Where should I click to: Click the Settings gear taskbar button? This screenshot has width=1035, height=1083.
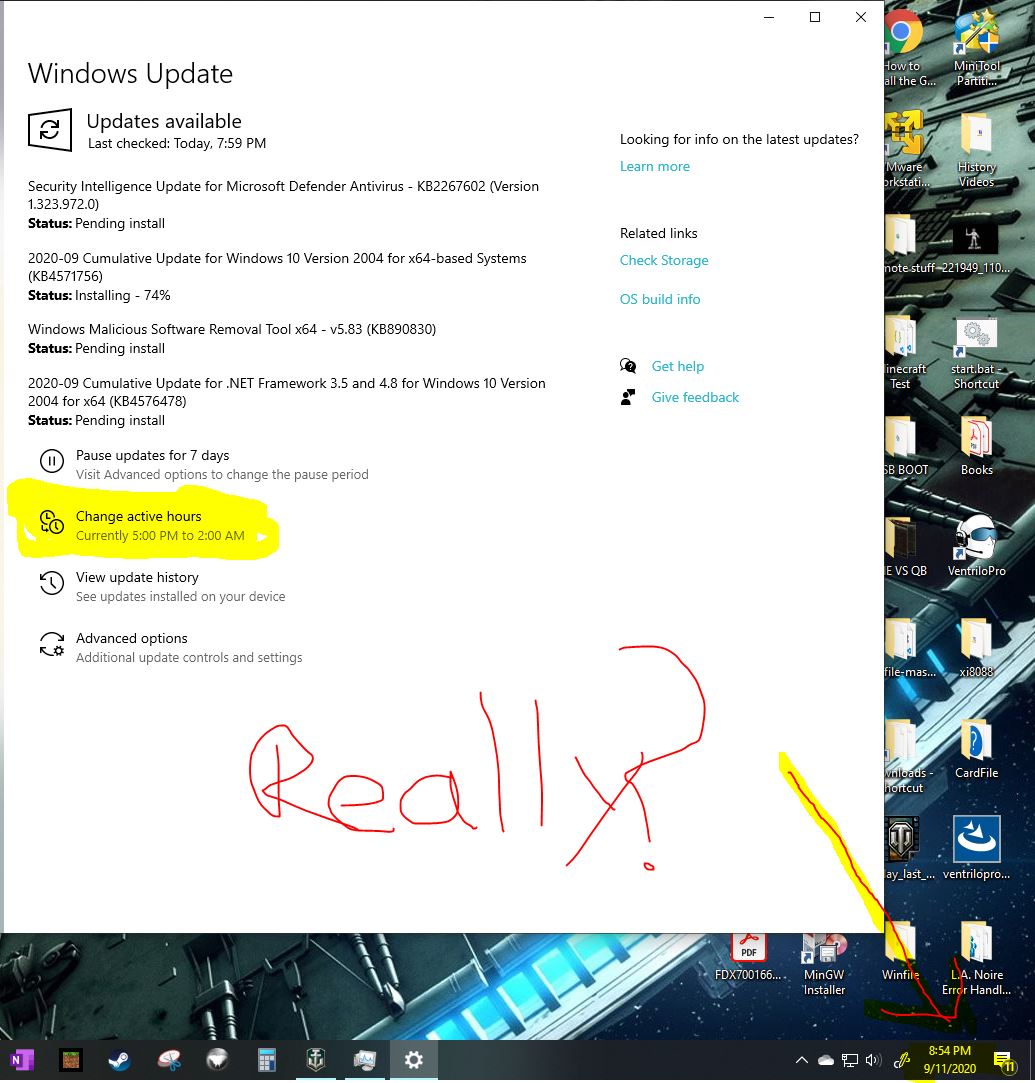click(x=414, y=1060)
